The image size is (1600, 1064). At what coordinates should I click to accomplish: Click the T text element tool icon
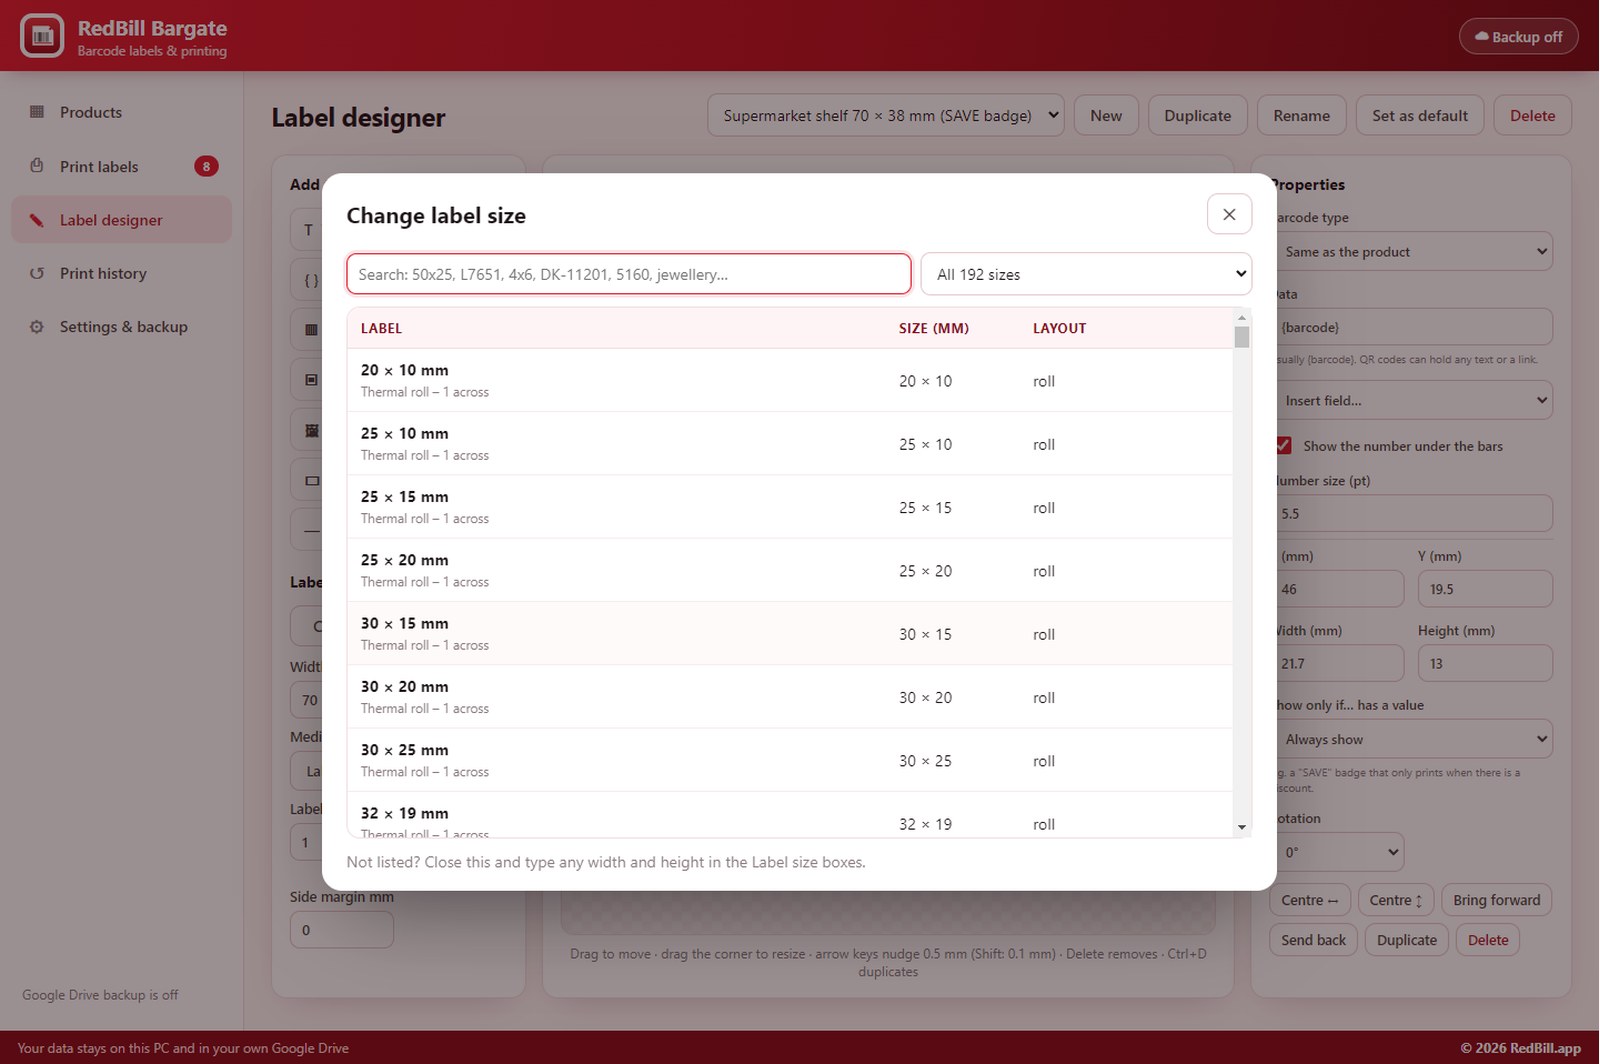308,230
